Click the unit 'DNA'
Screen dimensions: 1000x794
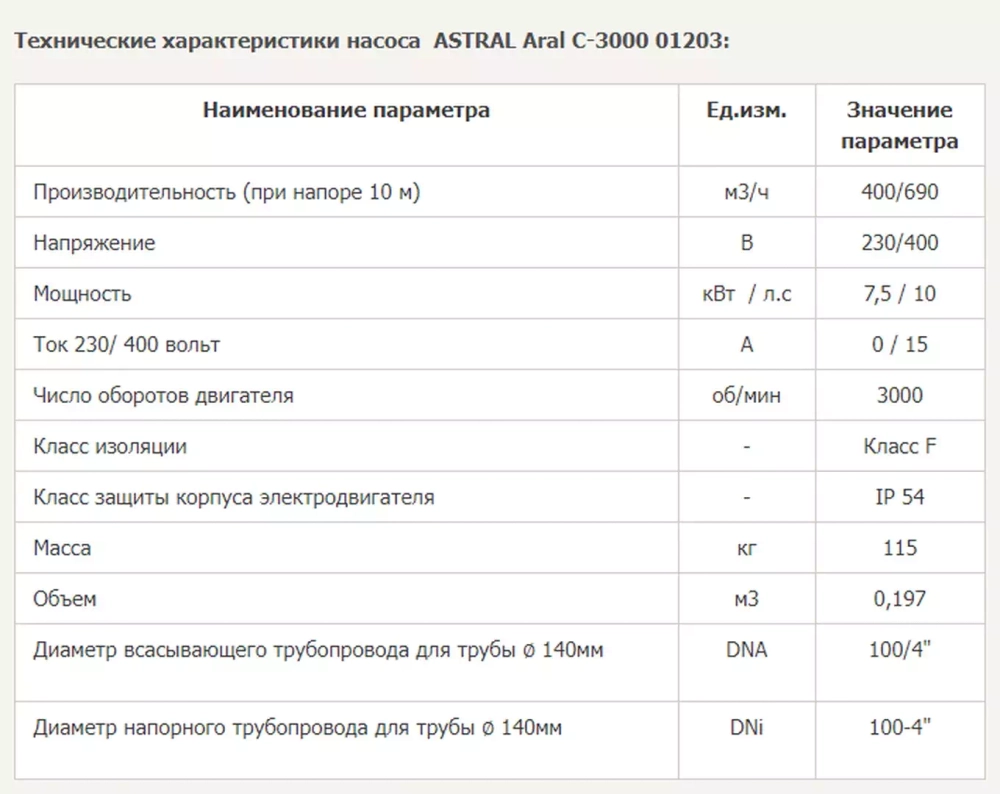(746, 650)
